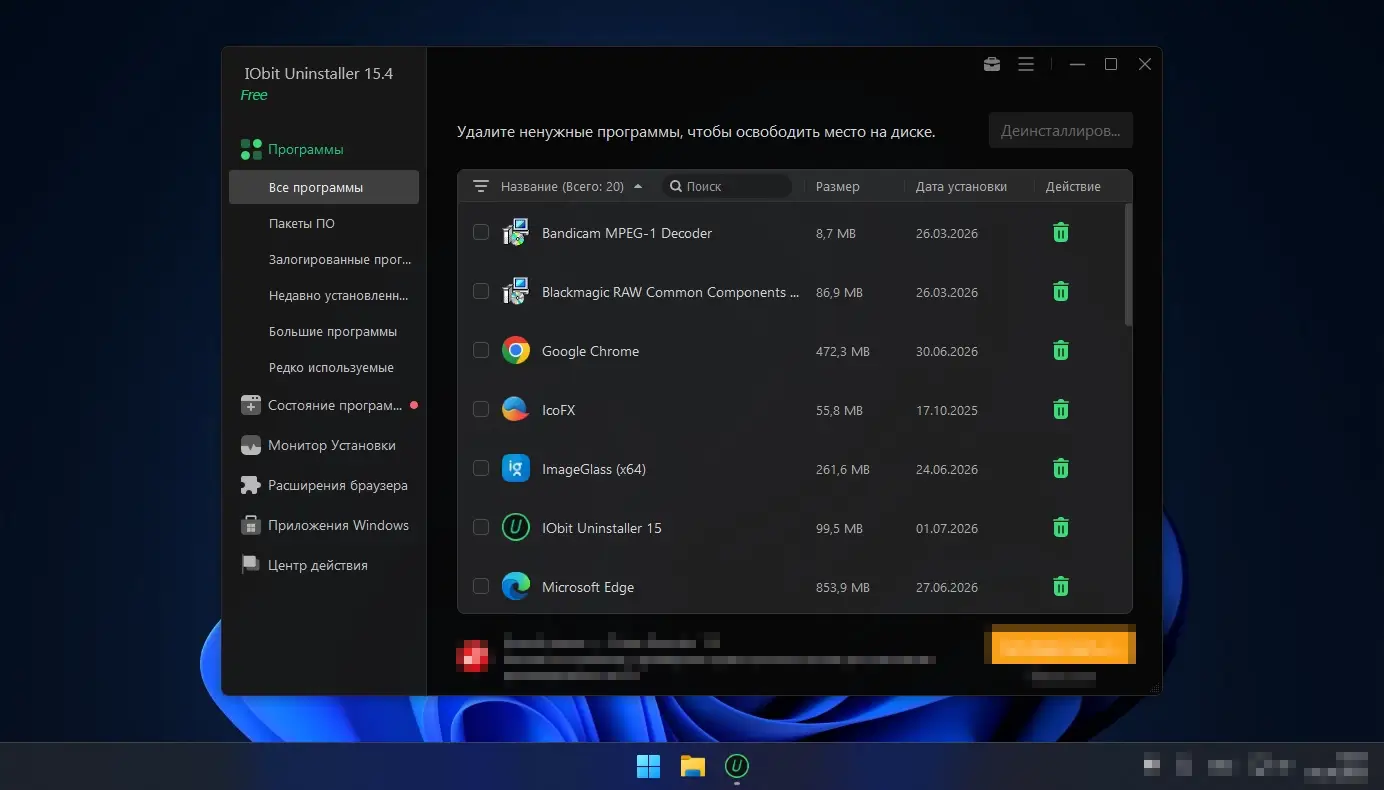Tick the checkbox for Blackmagic RAW Common Components

click(x=481, y=292)
